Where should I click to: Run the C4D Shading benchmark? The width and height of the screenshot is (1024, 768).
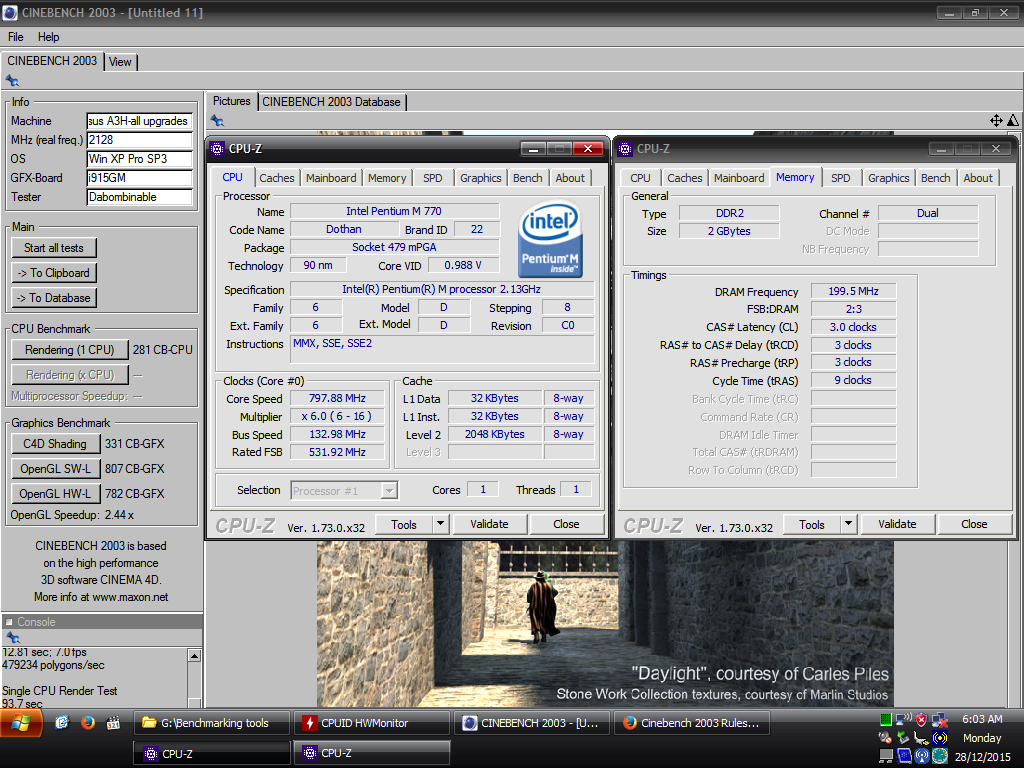(x=56, y=444)
